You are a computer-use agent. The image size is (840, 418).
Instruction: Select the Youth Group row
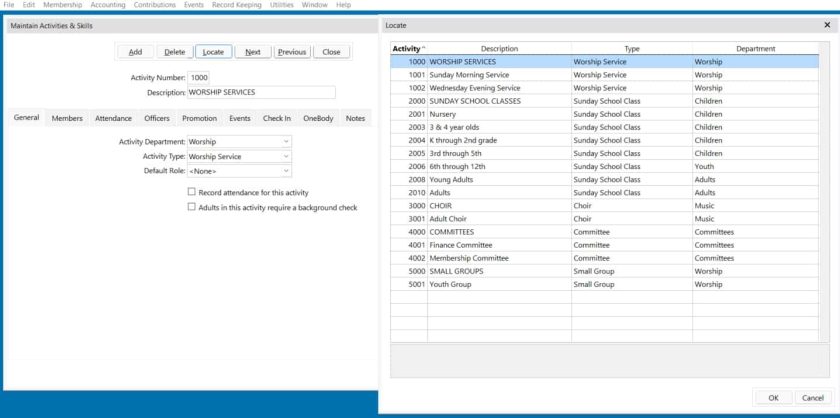click(x=605, y=284)
